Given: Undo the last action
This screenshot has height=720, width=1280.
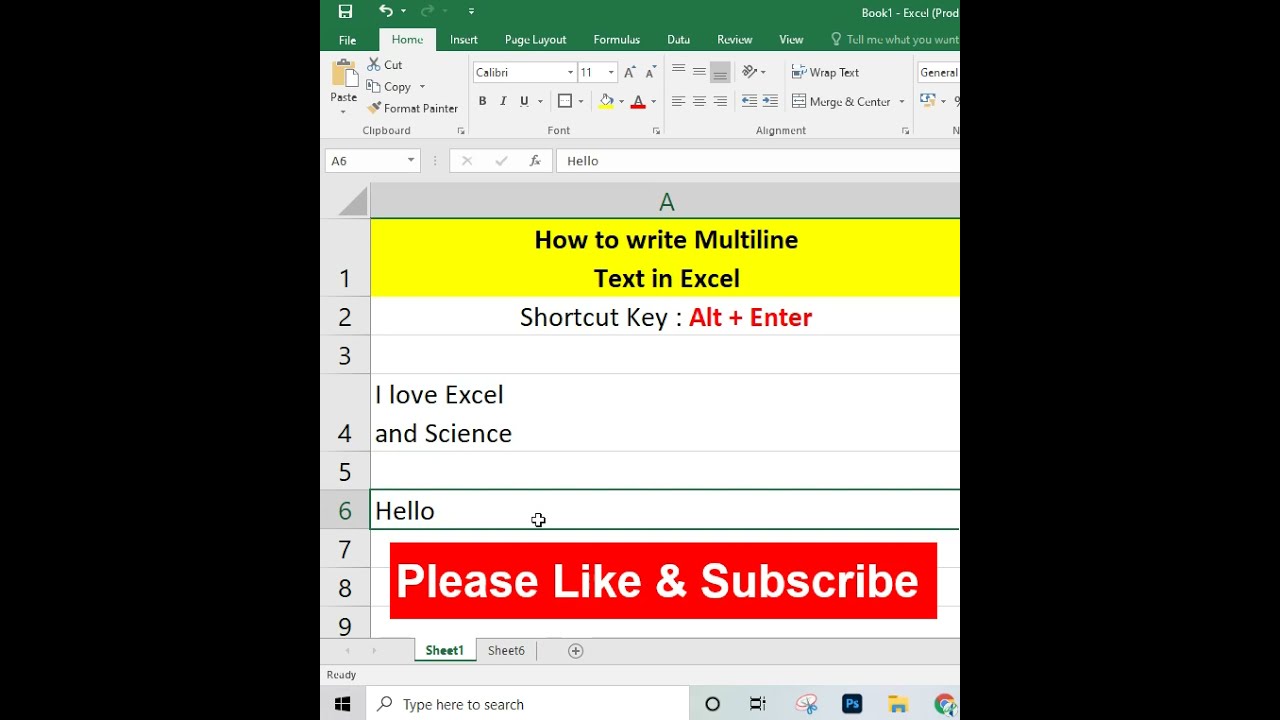Looking at the screenshot, I should pos(385,11).
